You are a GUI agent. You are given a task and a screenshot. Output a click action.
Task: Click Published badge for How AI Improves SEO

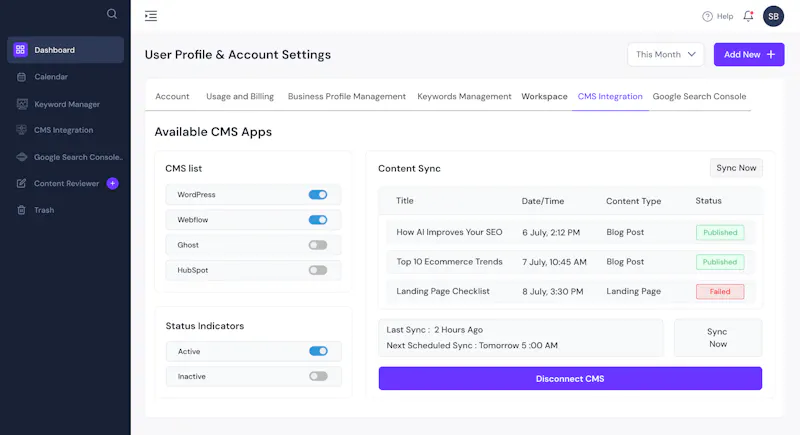coord(720,233)
